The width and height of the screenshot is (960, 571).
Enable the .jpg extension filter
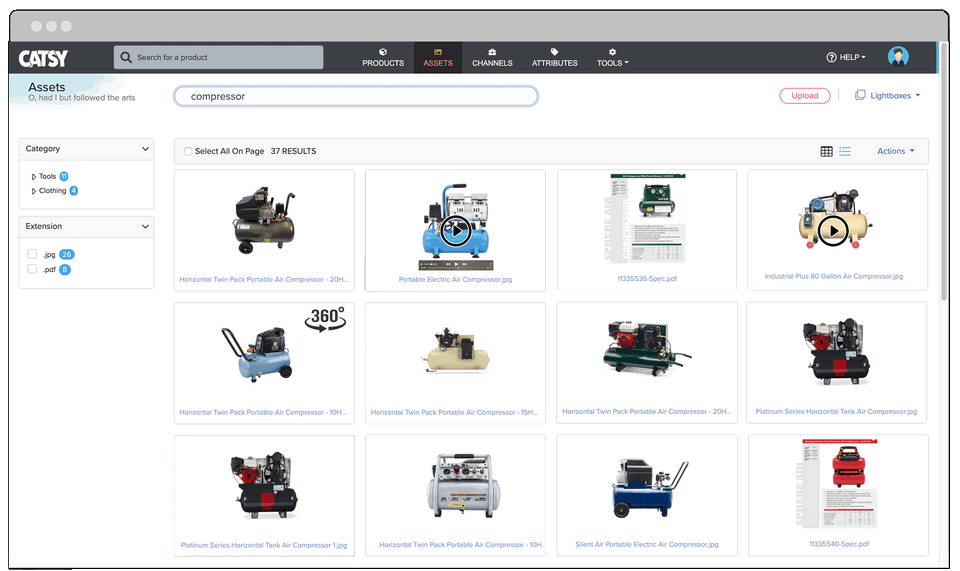pyautogui.click(x=33, y=254)
